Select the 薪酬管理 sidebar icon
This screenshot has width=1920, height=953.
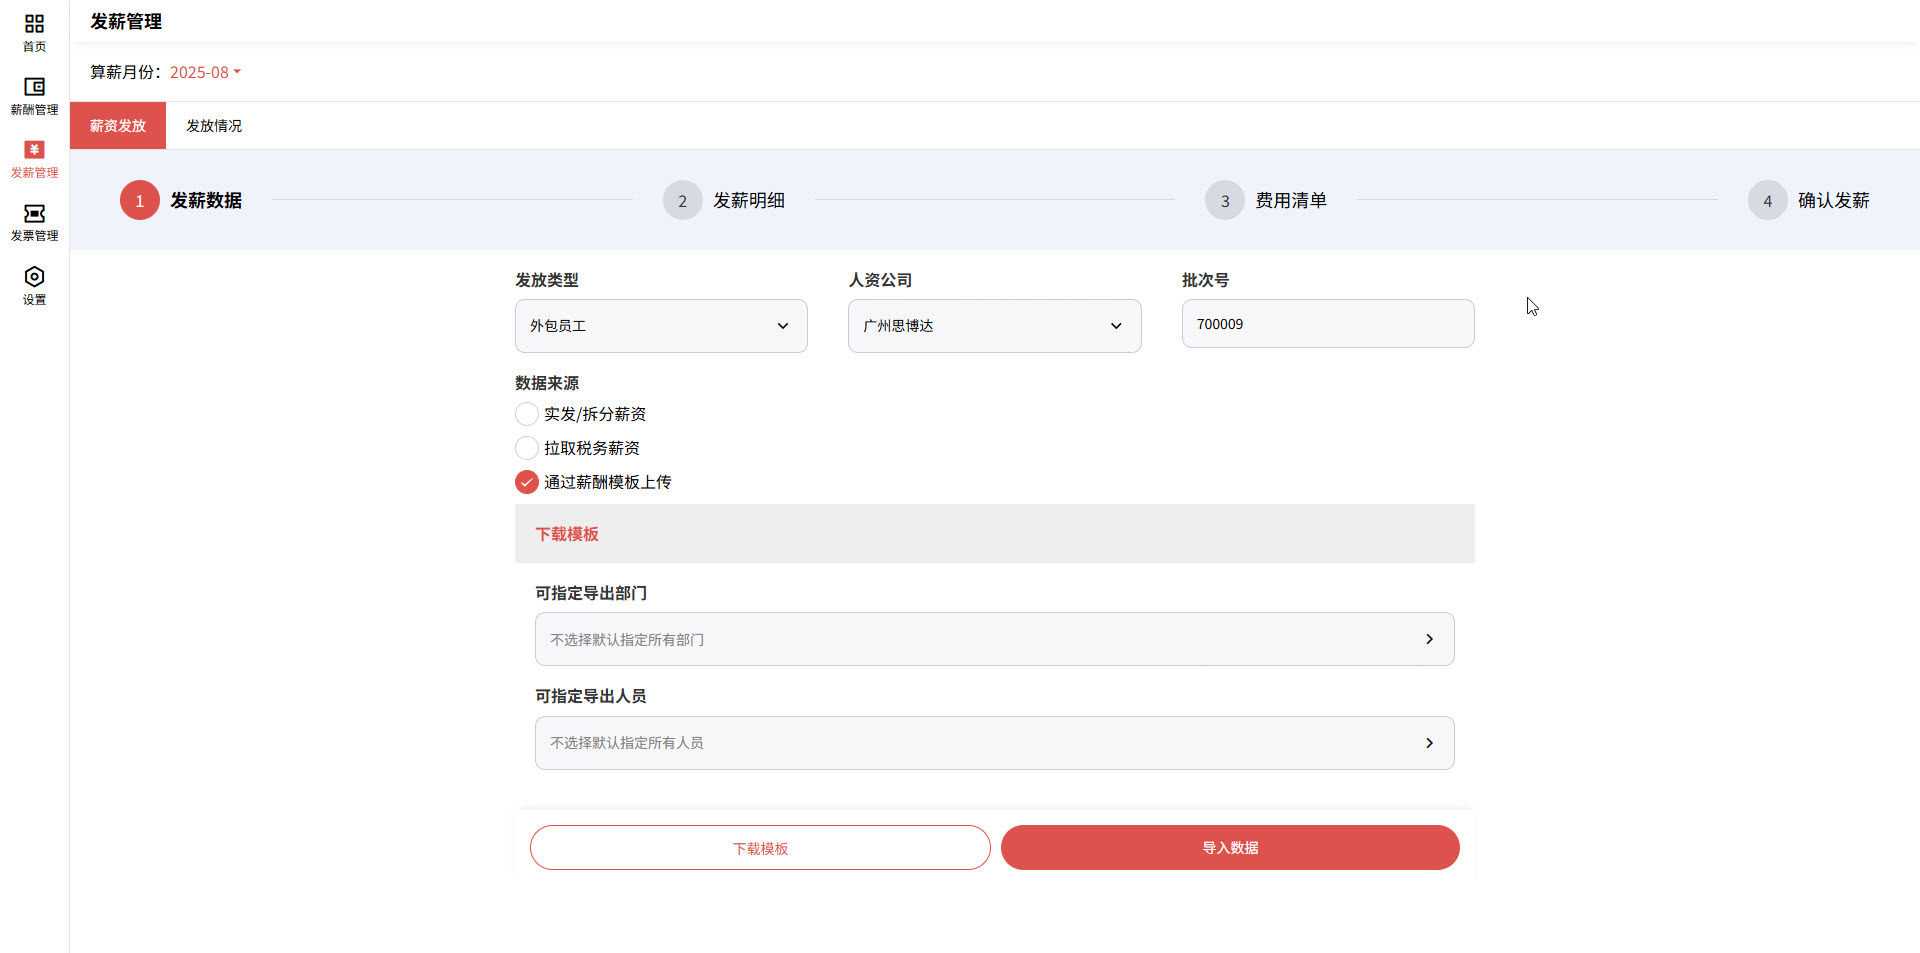point(34,93)
